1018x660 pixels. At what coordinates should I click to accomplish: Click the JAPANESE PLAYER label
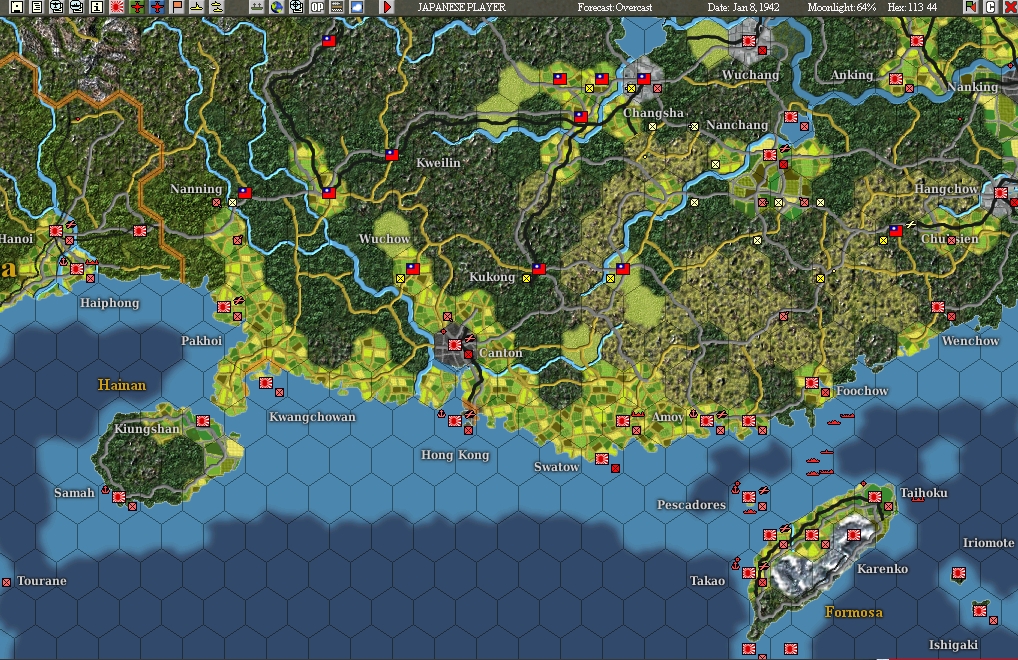[x=462, y=7]
